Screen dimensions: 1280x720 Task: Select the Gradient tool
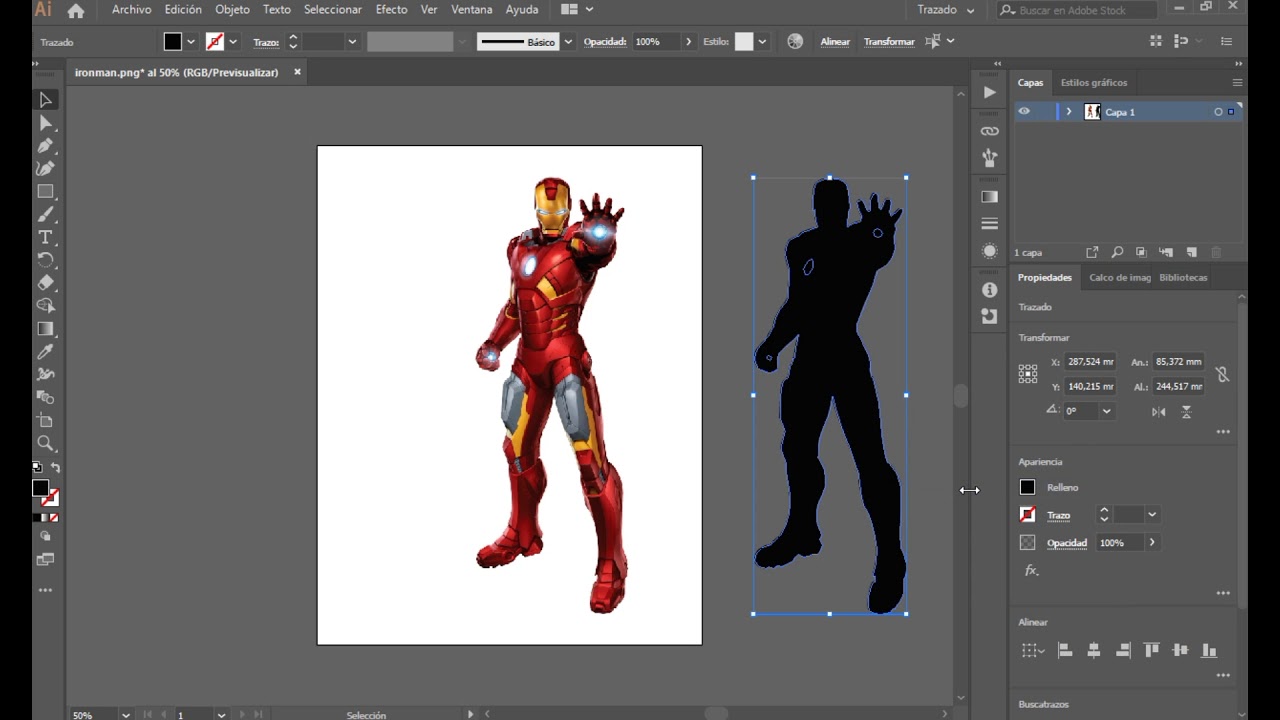tap(45, 329)
